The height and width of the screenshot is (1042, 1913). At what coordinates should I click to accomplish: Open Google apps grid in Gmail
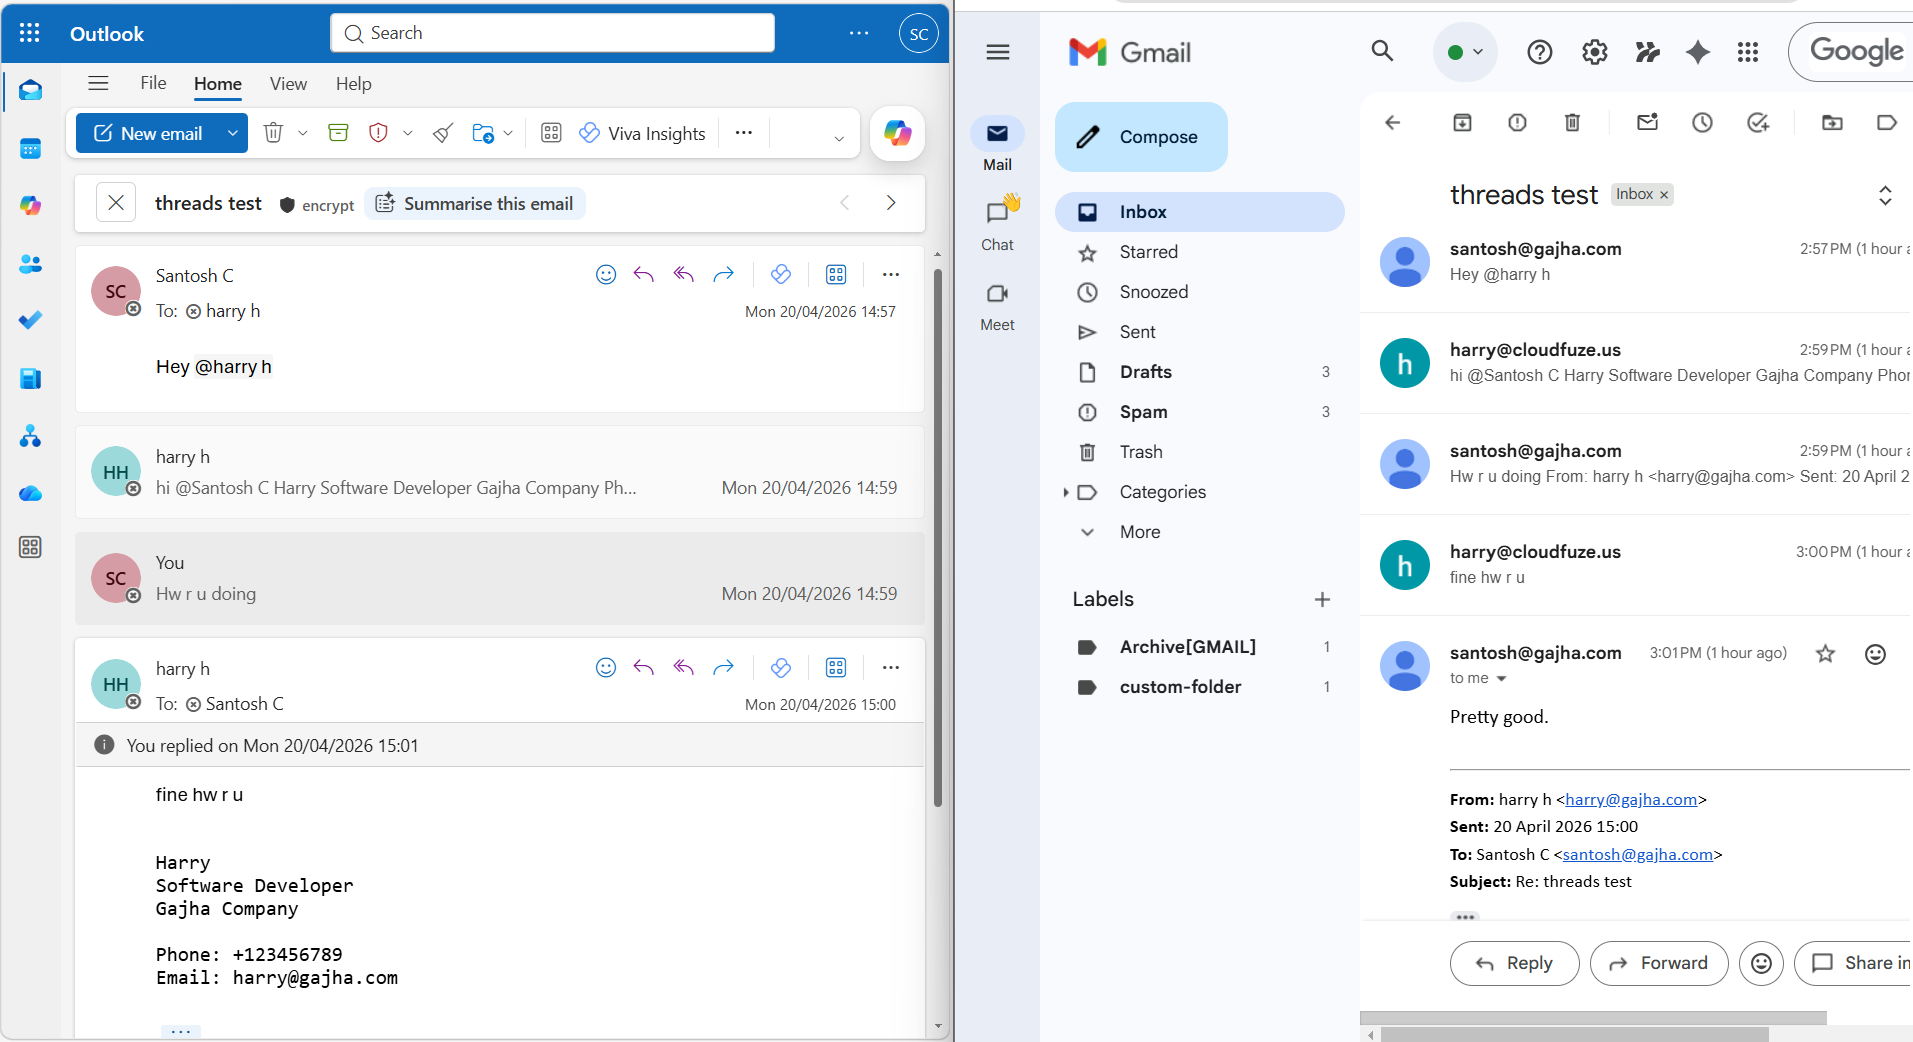click(x=1748, y=52)
